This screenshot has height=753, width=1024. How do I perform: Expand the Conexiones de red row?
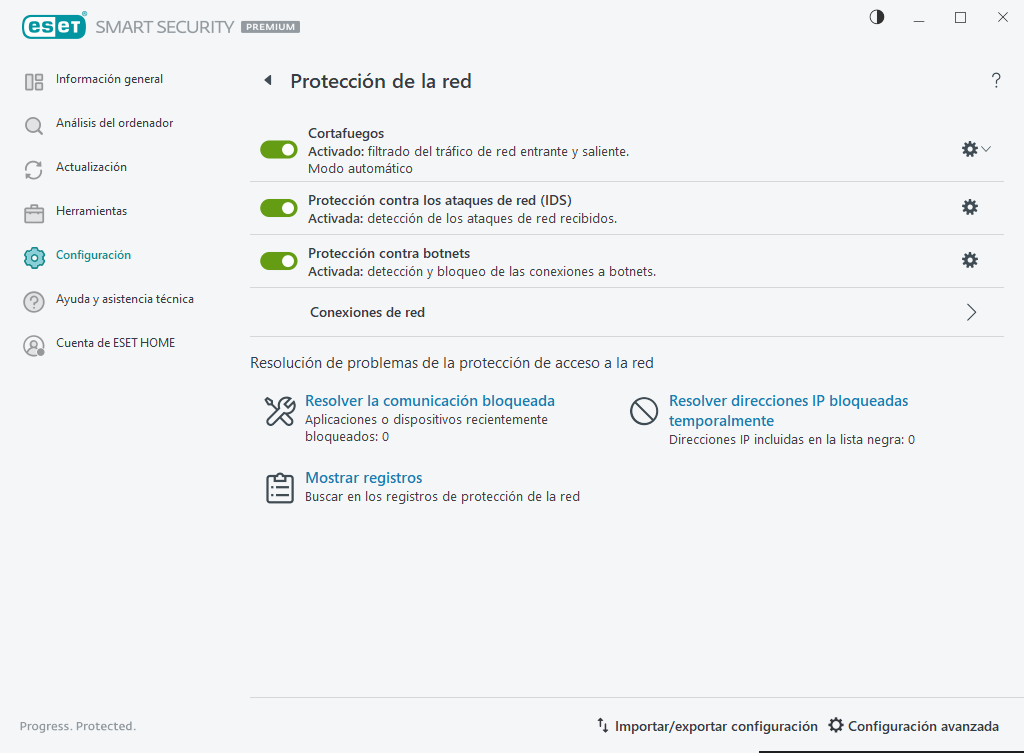971,312
